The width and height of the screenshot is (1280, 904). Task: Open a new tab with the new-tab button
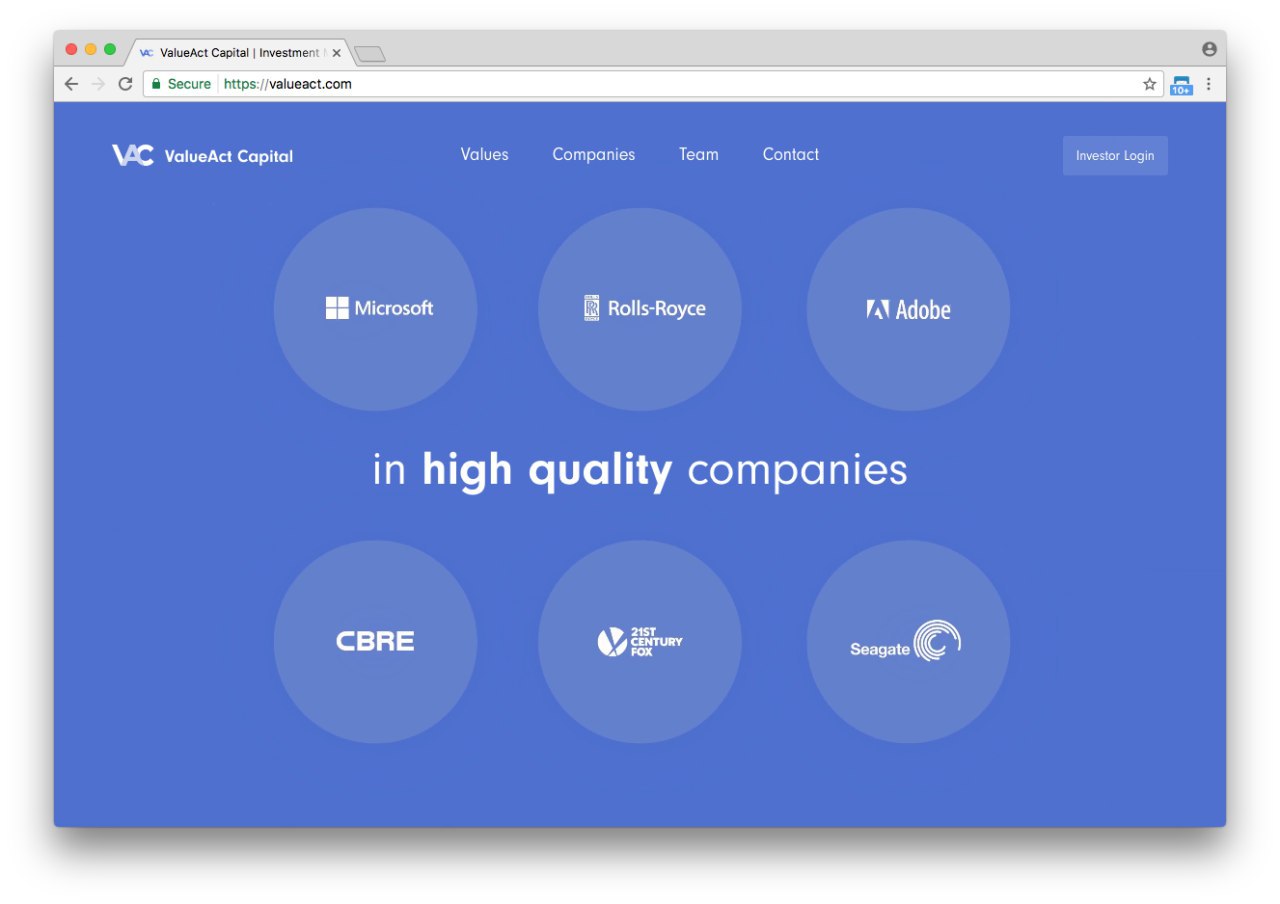(369, 54)
